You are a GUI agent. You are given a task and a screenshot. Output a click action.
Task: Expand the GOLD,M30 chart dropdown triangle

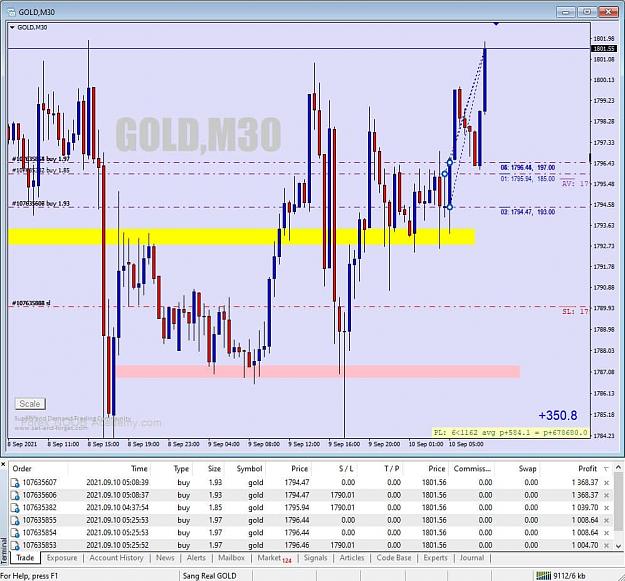[x=12, y=27]
